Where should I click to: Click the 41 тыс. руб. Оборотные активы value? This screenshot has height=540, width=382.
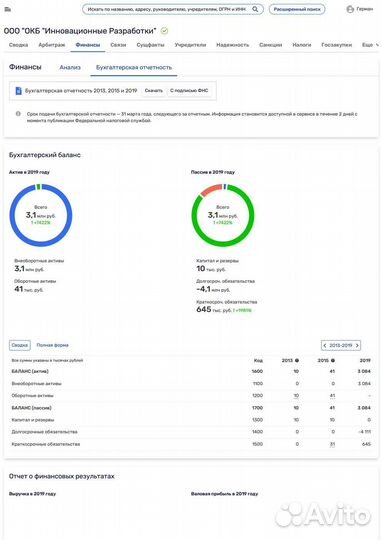coord(29,289)
